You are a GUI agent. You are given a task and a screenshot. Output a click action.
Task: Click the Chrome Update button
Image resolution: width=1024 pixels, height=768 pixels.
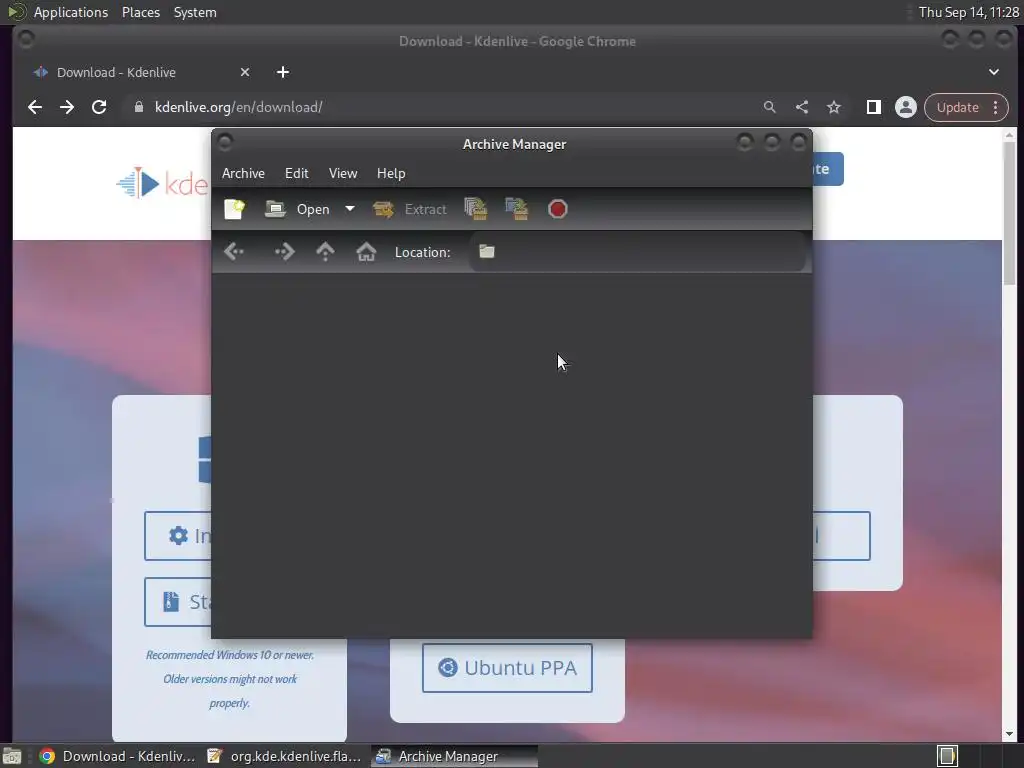[957, 107]
